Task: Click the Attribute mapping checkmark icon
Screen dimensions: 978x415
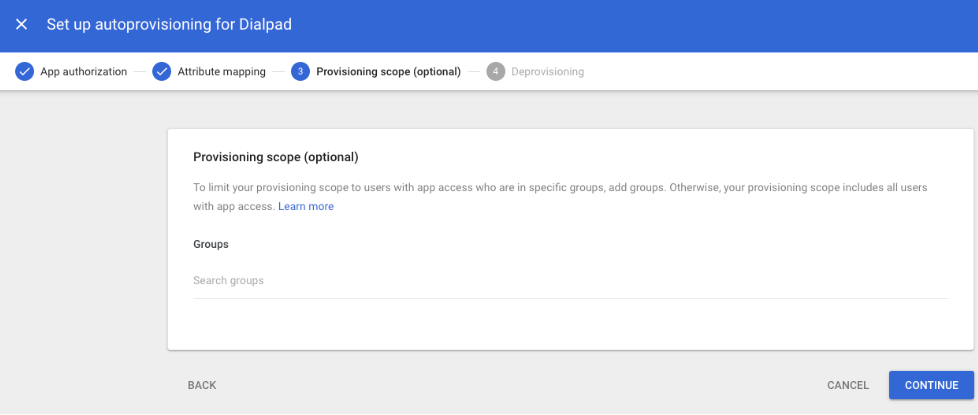Action: pos(162,72)
